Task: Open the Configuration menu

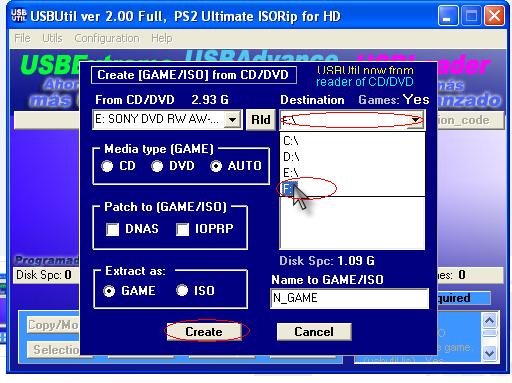Action: [107, 38]
